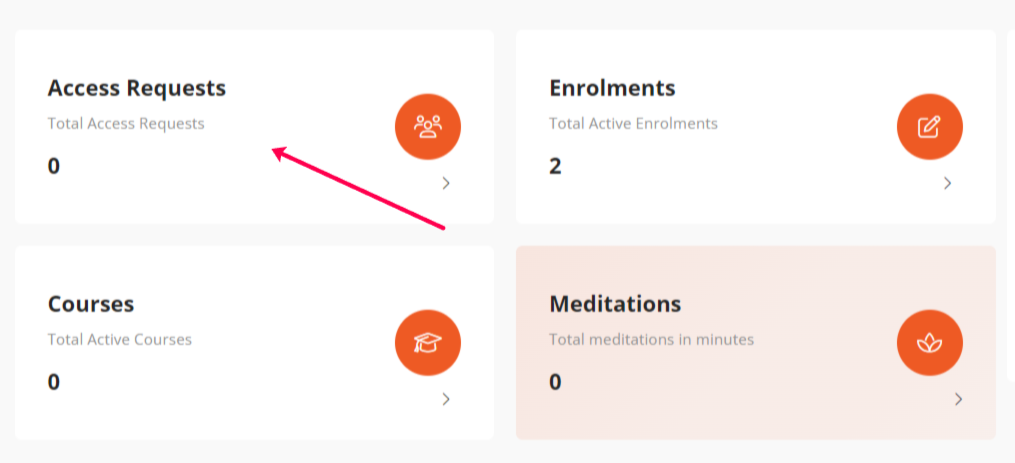Image resolution: width=1015 pixels, height=463 pixels.
Task: Click the Meditations count value 0
Action: [x=555, y=382]
